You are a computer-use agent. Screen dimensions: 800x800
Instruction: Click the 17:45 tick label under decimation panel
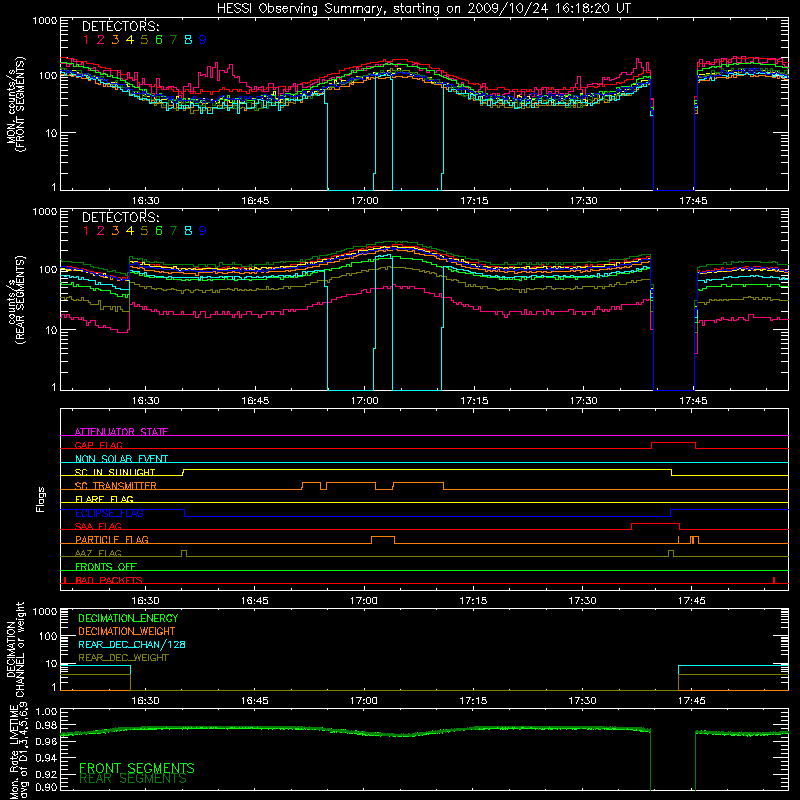[x=691, y=701]
